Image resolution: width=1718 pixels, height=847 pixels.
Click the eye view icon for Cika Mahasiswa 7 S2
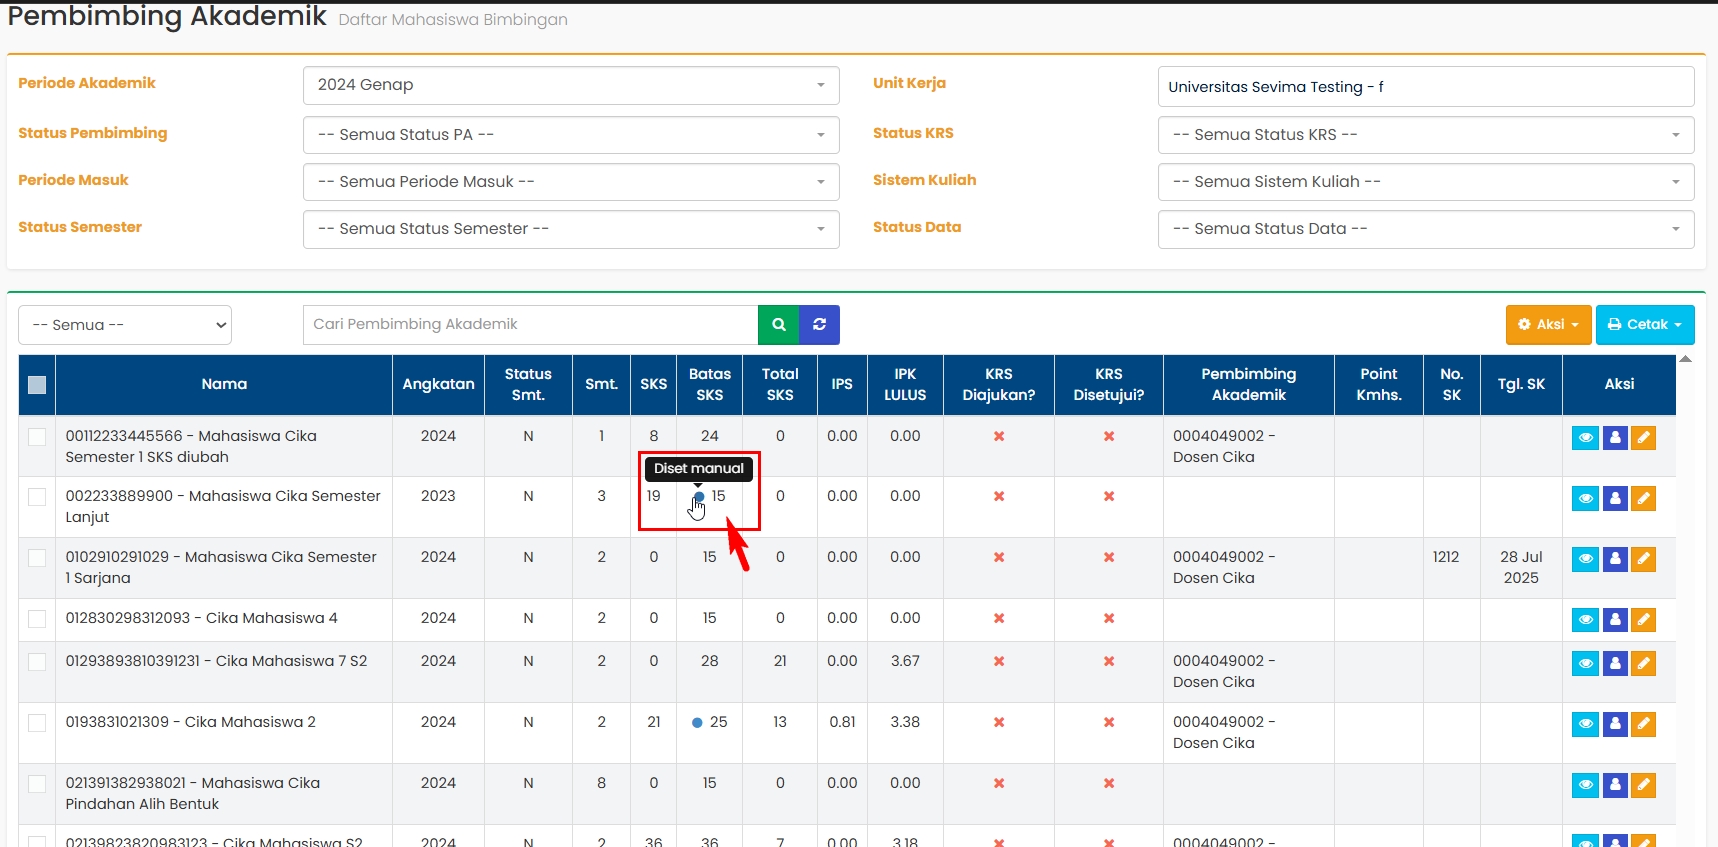[x=1585, y=663]
